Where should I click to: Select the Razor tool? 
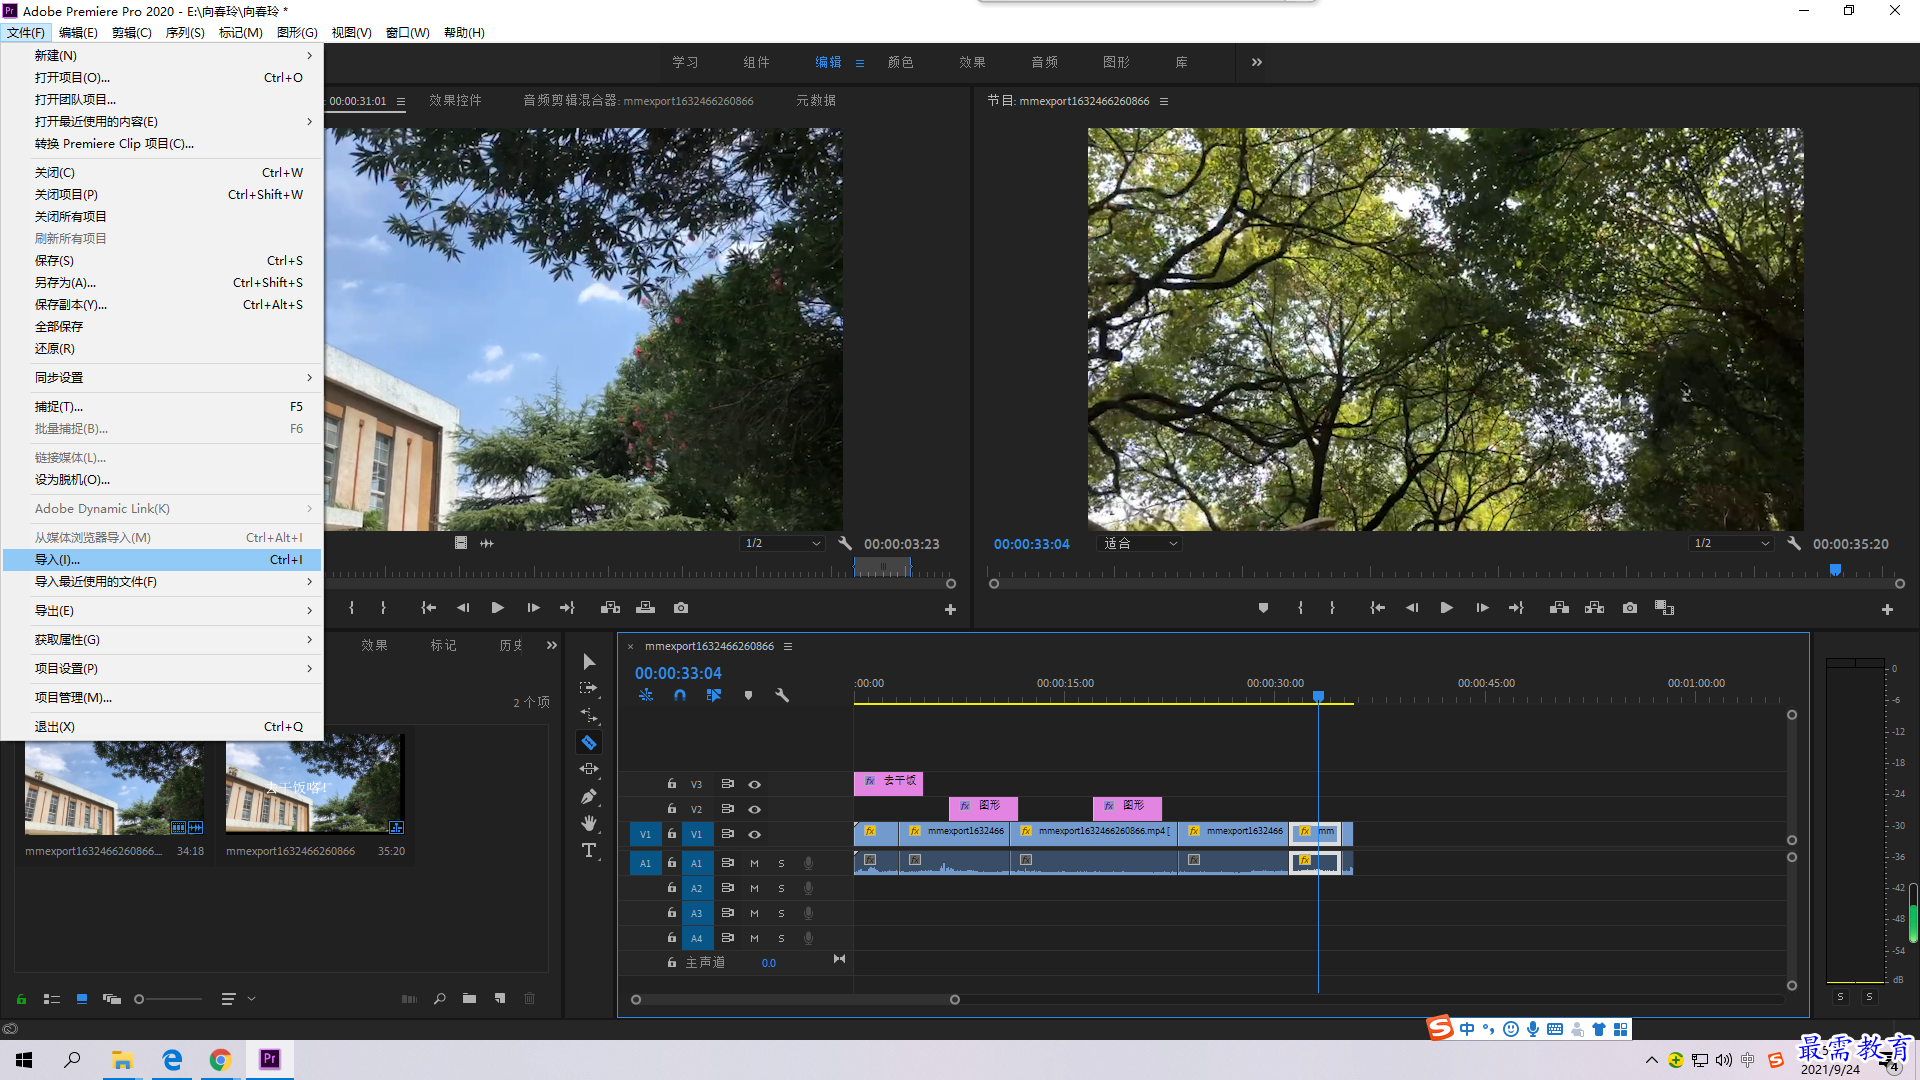[589, 743]
